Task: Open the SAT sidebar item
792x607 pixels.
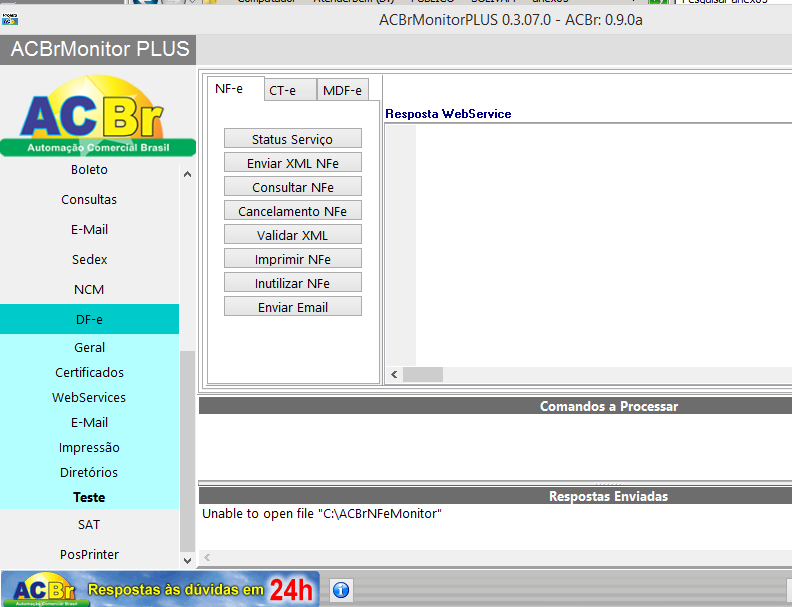Action: pyautogui.click(x=89, y=525)
